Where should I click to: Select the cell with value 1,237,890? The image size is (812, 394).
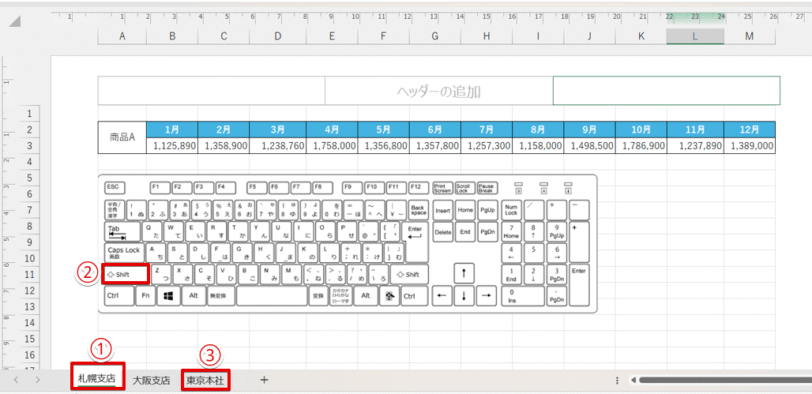695,145
